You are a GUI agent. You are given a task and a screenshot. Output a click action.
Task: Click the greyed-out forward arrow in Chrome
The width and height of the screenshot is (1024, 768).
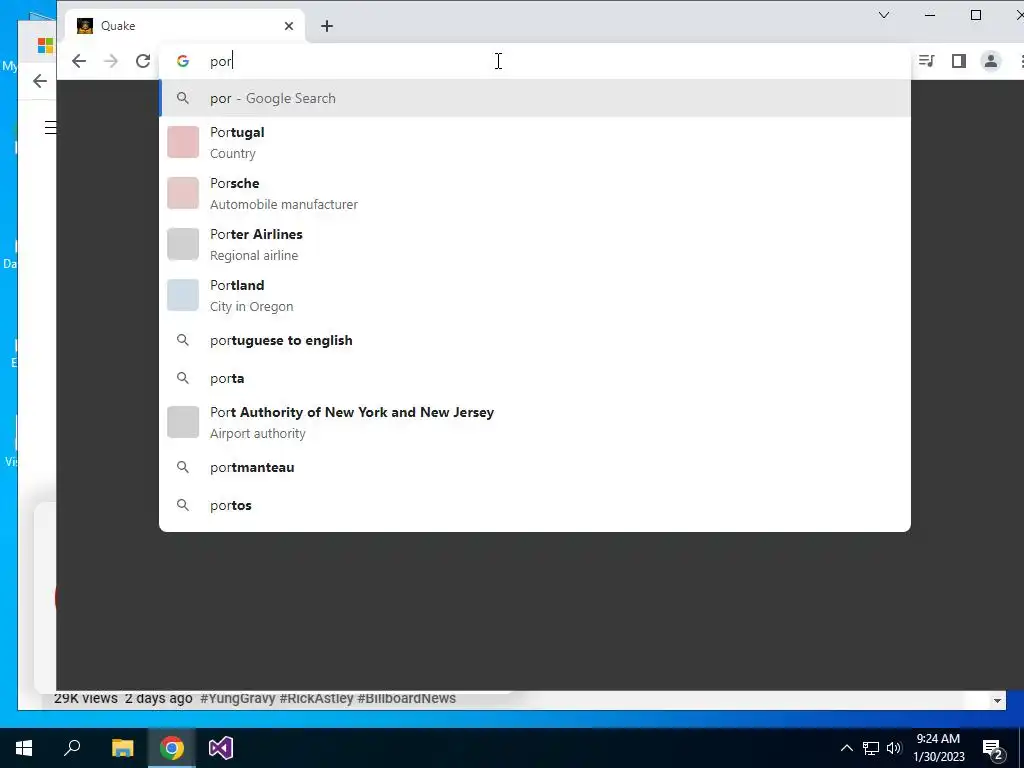[x=111, y=61]
